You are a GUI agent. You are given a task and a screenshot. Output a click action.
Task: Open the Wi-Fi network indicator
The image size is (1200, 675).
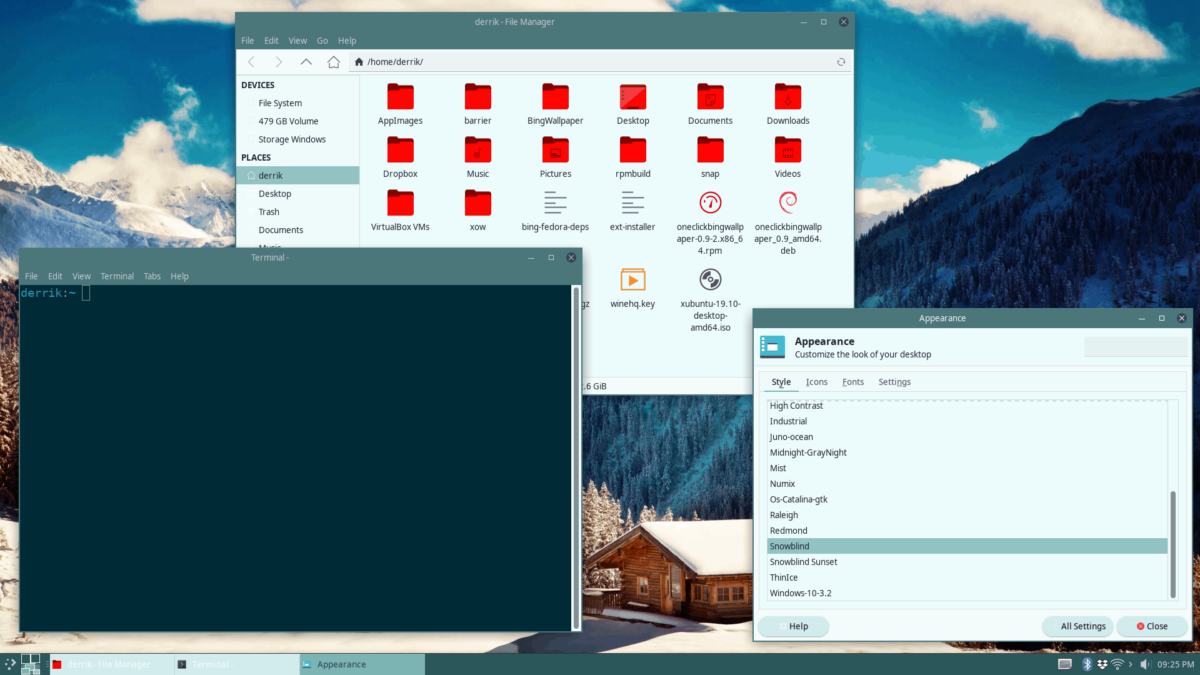1117,664
